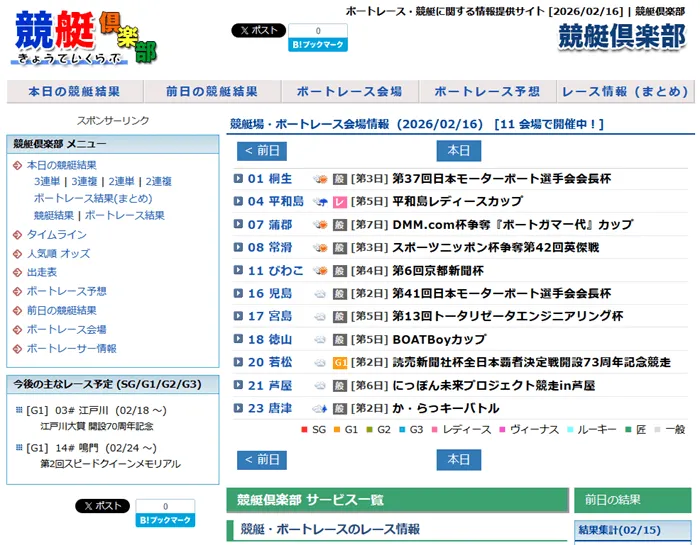Click the grey 般 badge in the 芦屋 row
Viewport: 700px width, 545px height.
click(340, 385)
